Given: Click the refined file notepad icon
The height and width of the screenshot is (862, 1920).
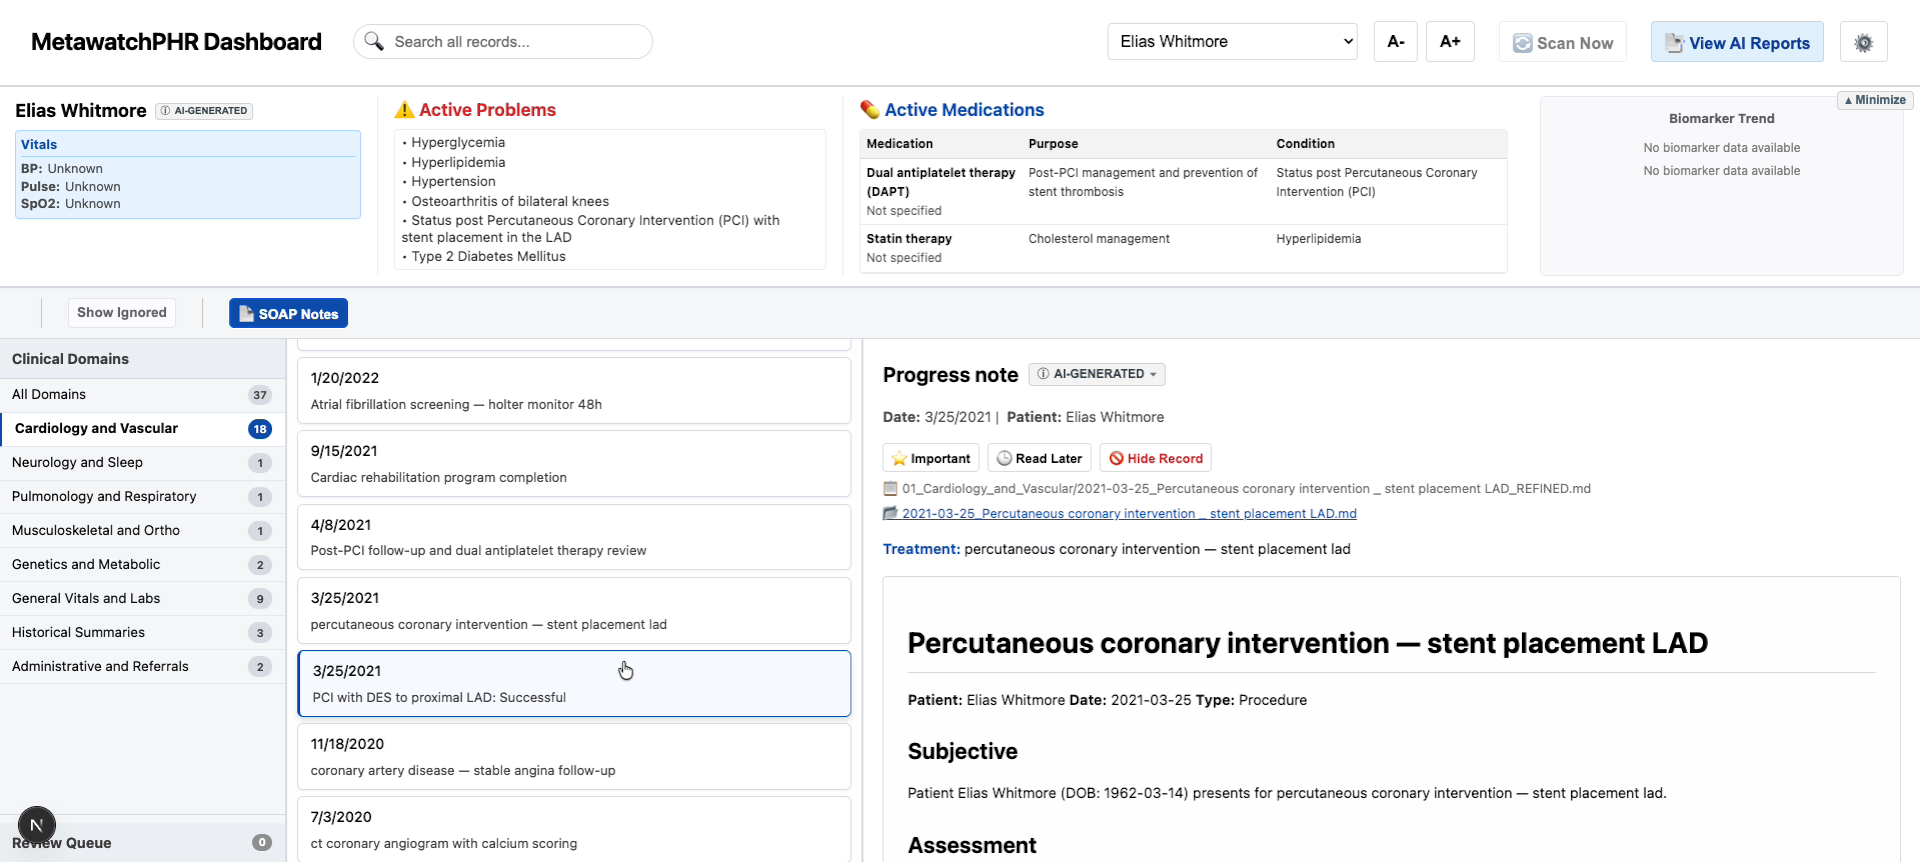Looking at the screenshot, I should click(890, 488).
